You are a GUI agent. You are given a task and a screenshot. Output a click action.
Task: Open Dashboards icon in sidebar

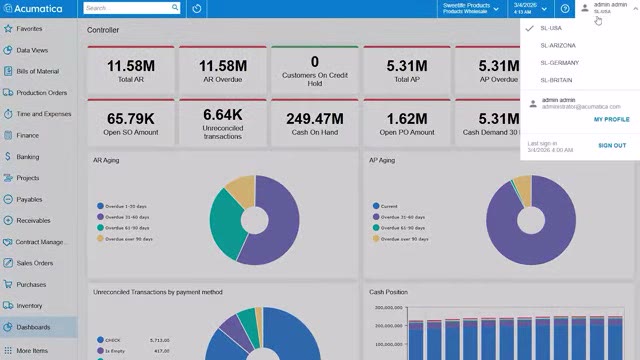pos(8,327)
